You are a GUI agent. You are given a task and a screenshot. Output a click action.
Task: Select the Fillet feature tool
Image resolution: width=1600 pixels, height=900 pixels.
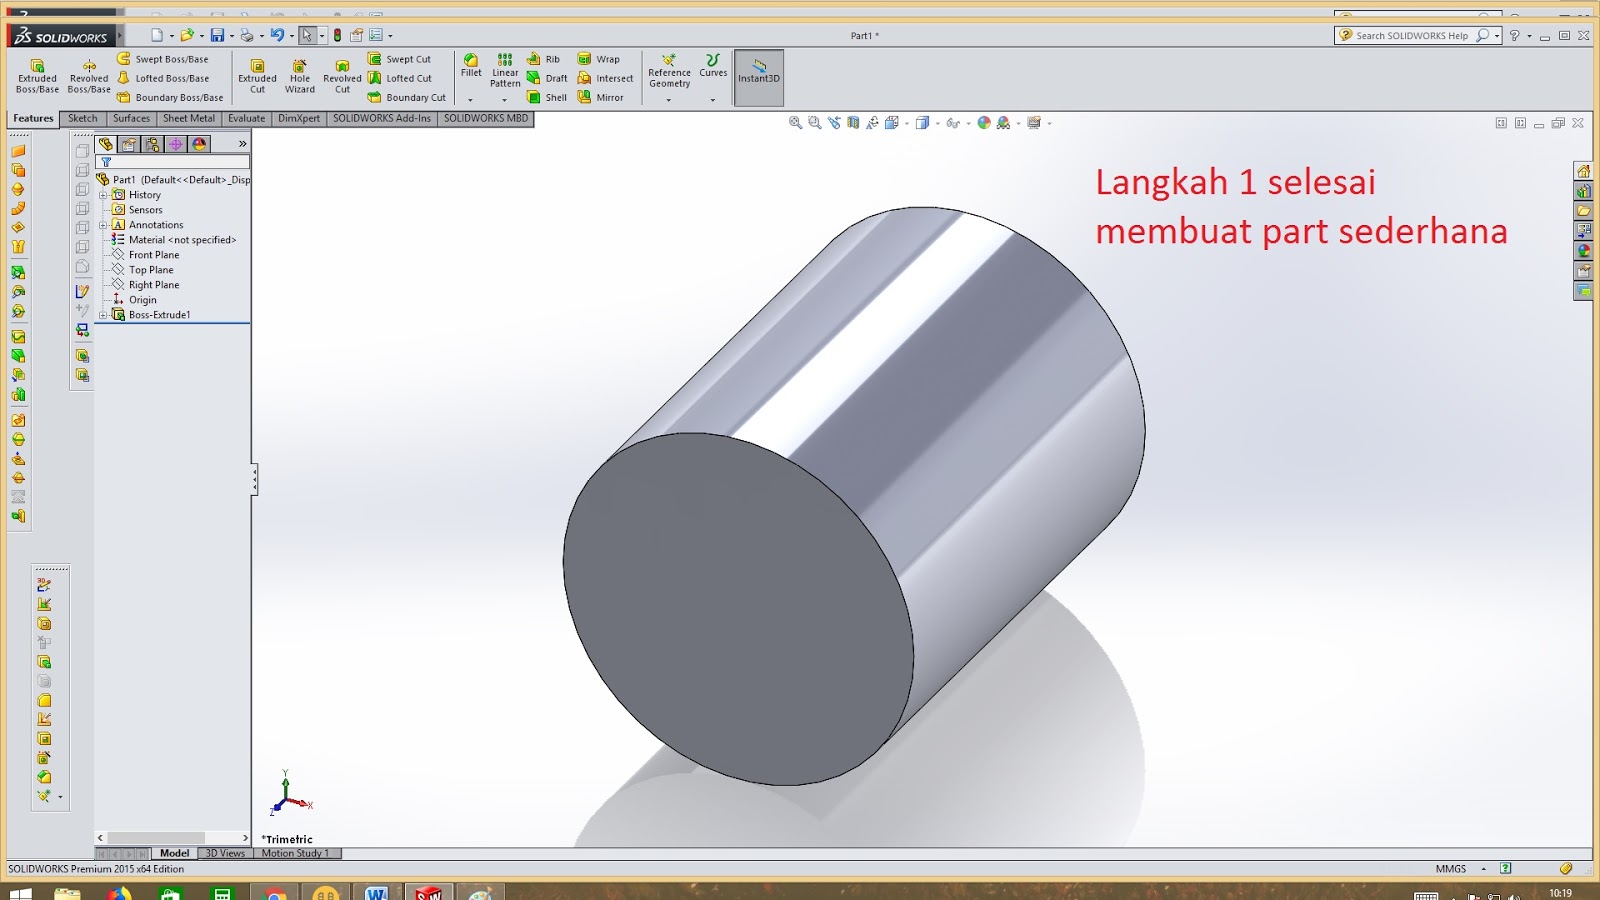click(x=470, y=70)
